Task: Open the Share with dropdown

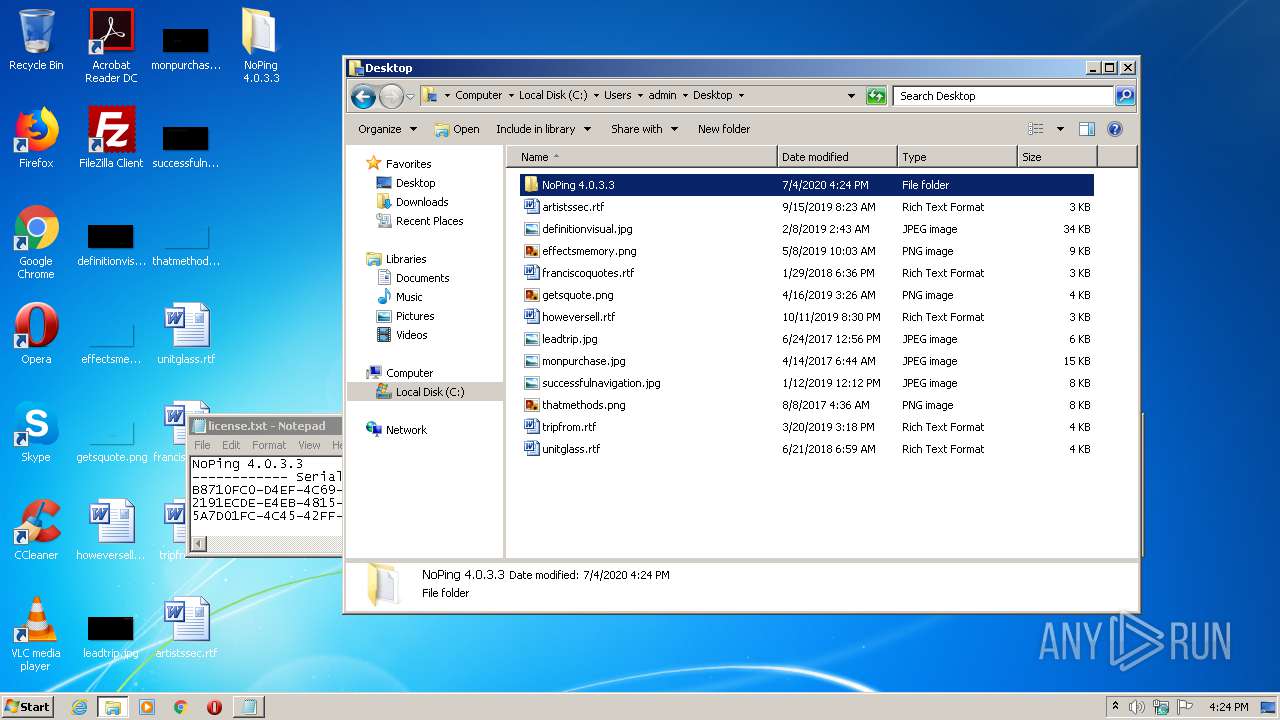Action: (x=644, y=129)
